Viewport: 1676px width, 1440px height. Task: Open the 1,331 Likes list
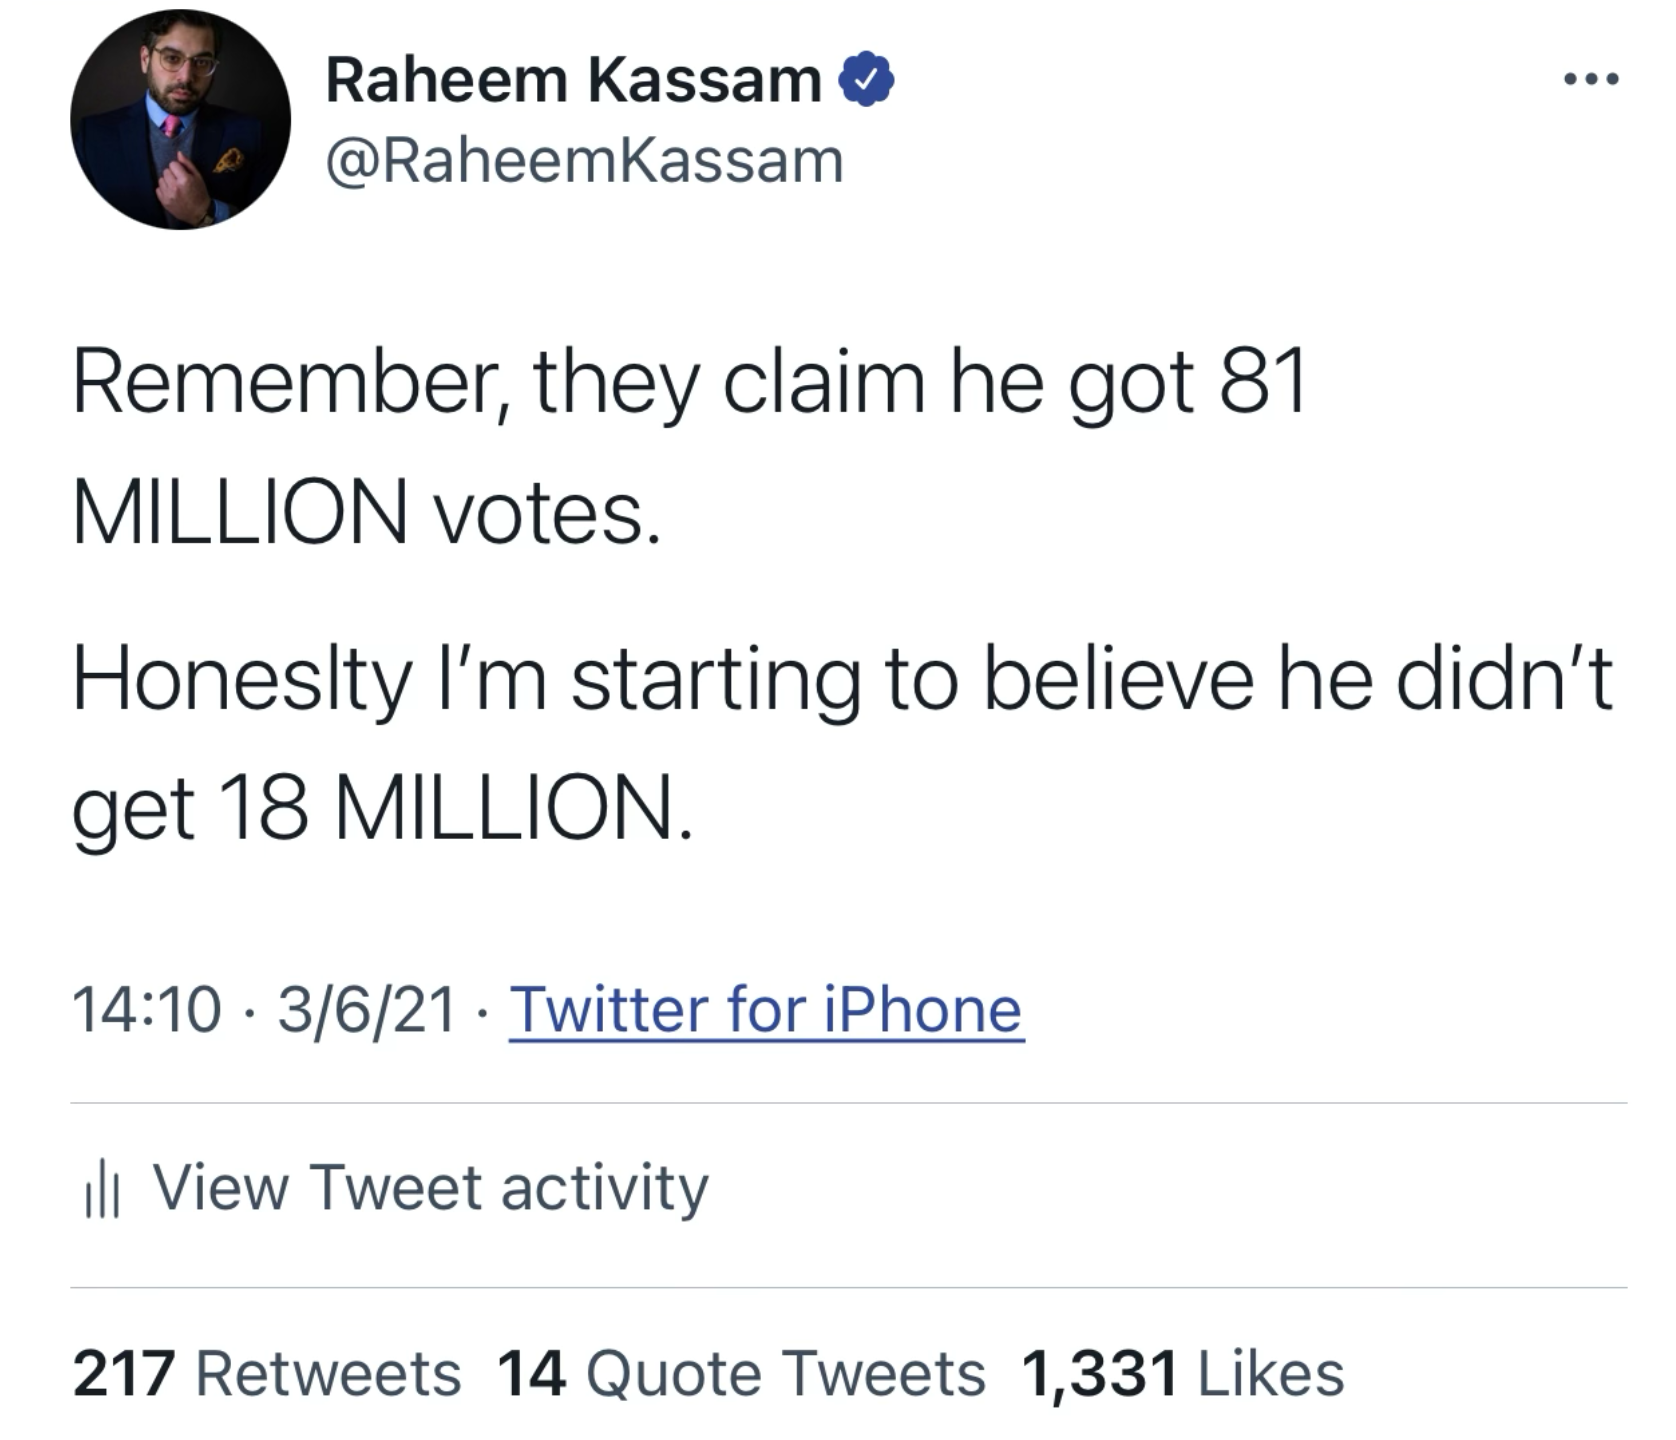pos(1182,1373)
